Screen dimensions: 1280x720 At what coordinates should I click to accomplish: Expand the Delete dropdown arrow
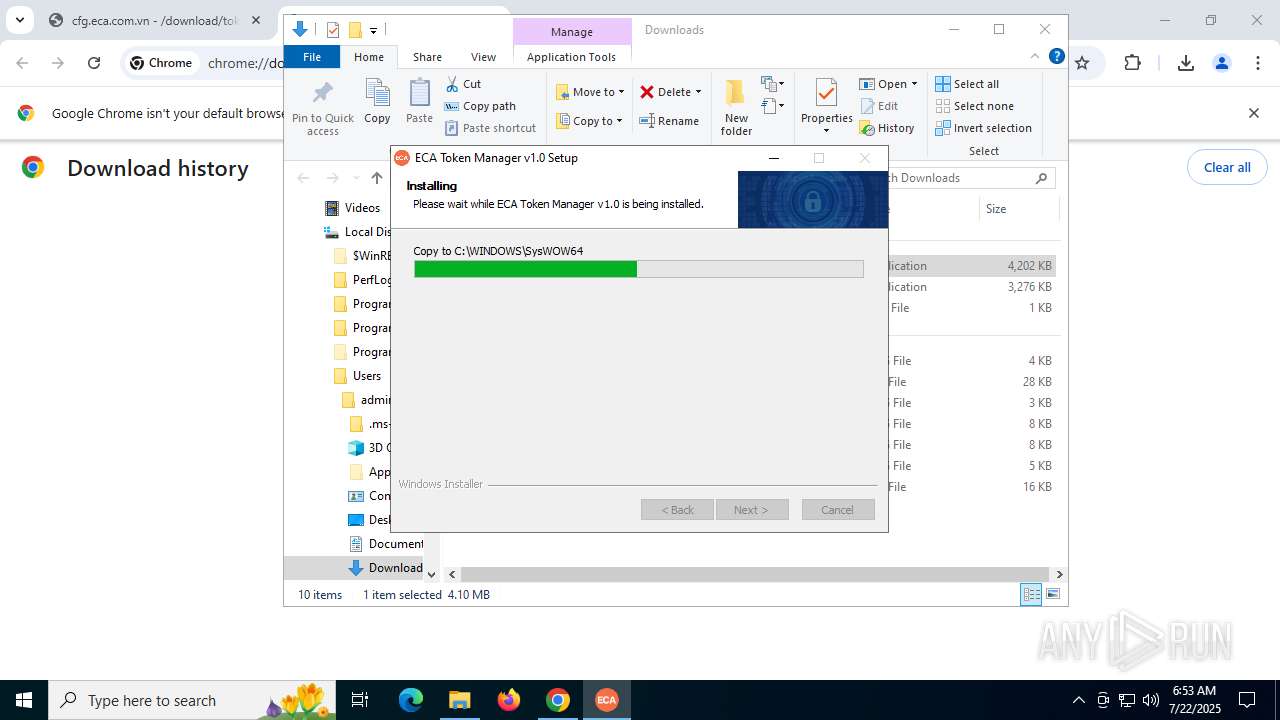coord(698,92)
